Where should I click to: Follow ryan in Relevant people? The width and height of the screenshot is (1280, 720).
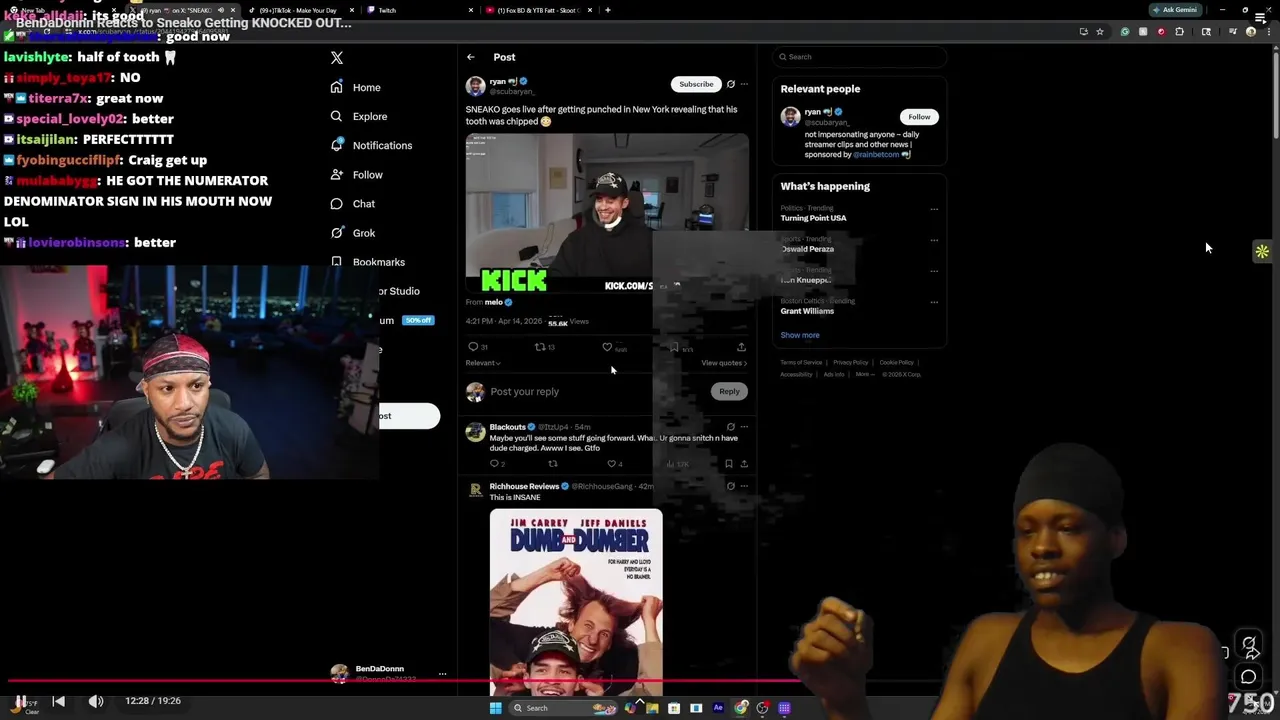pos(919,117)
